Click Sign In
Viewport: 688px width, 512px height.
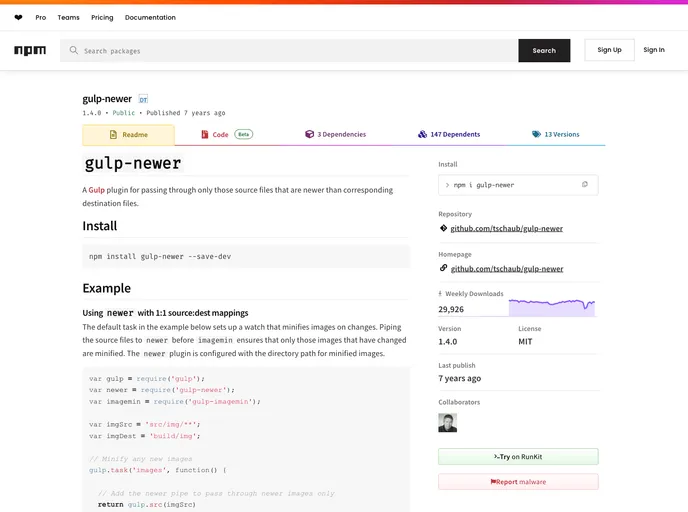click(x=654, y=50)
